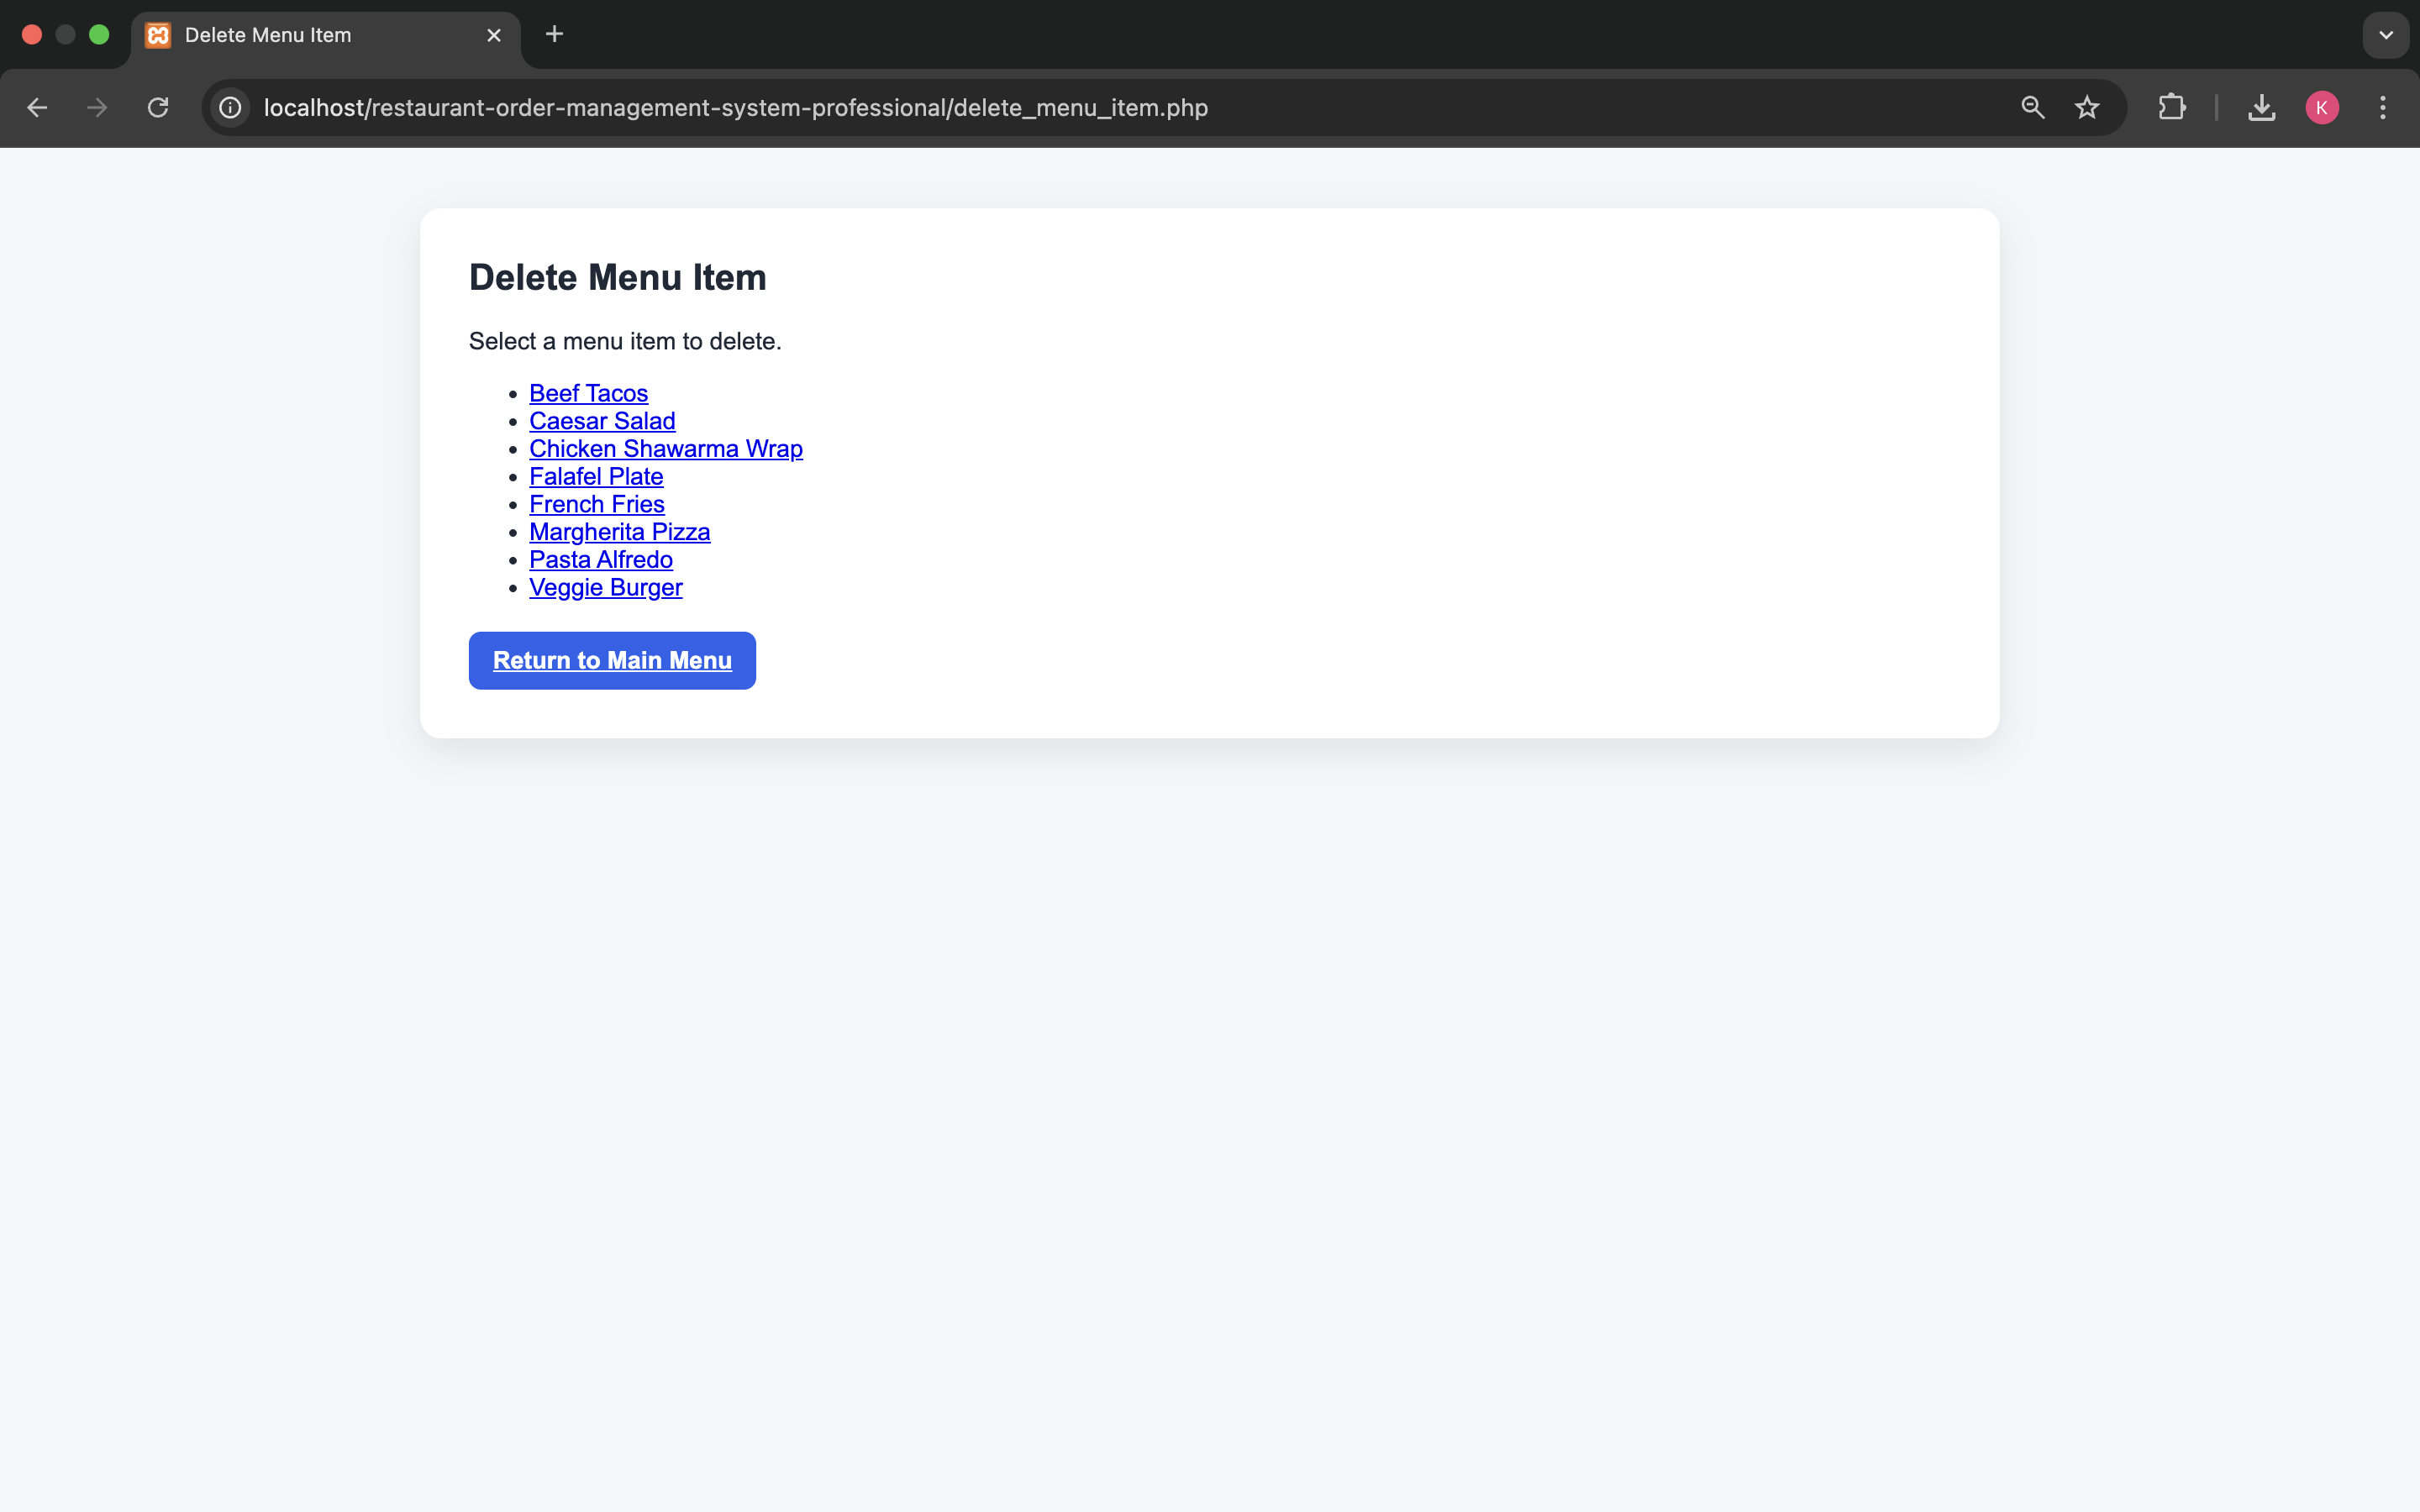This screenshot has height=1512, width=2420.
Task: Expand the tab search dropdown arrow
Action: [x=2385, y=35]
